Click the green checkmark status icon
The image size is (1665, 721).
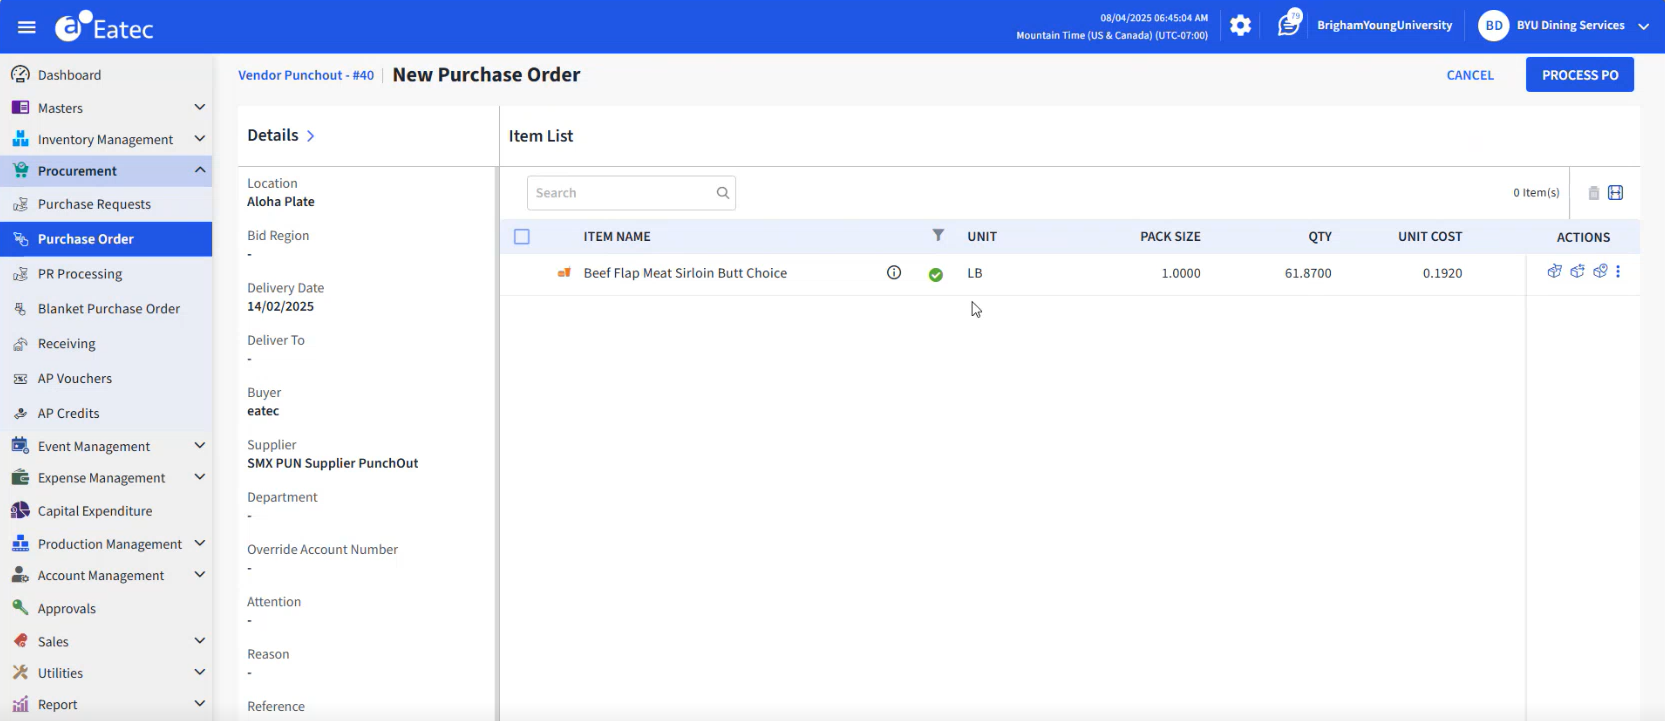click(x=935, y=274)
